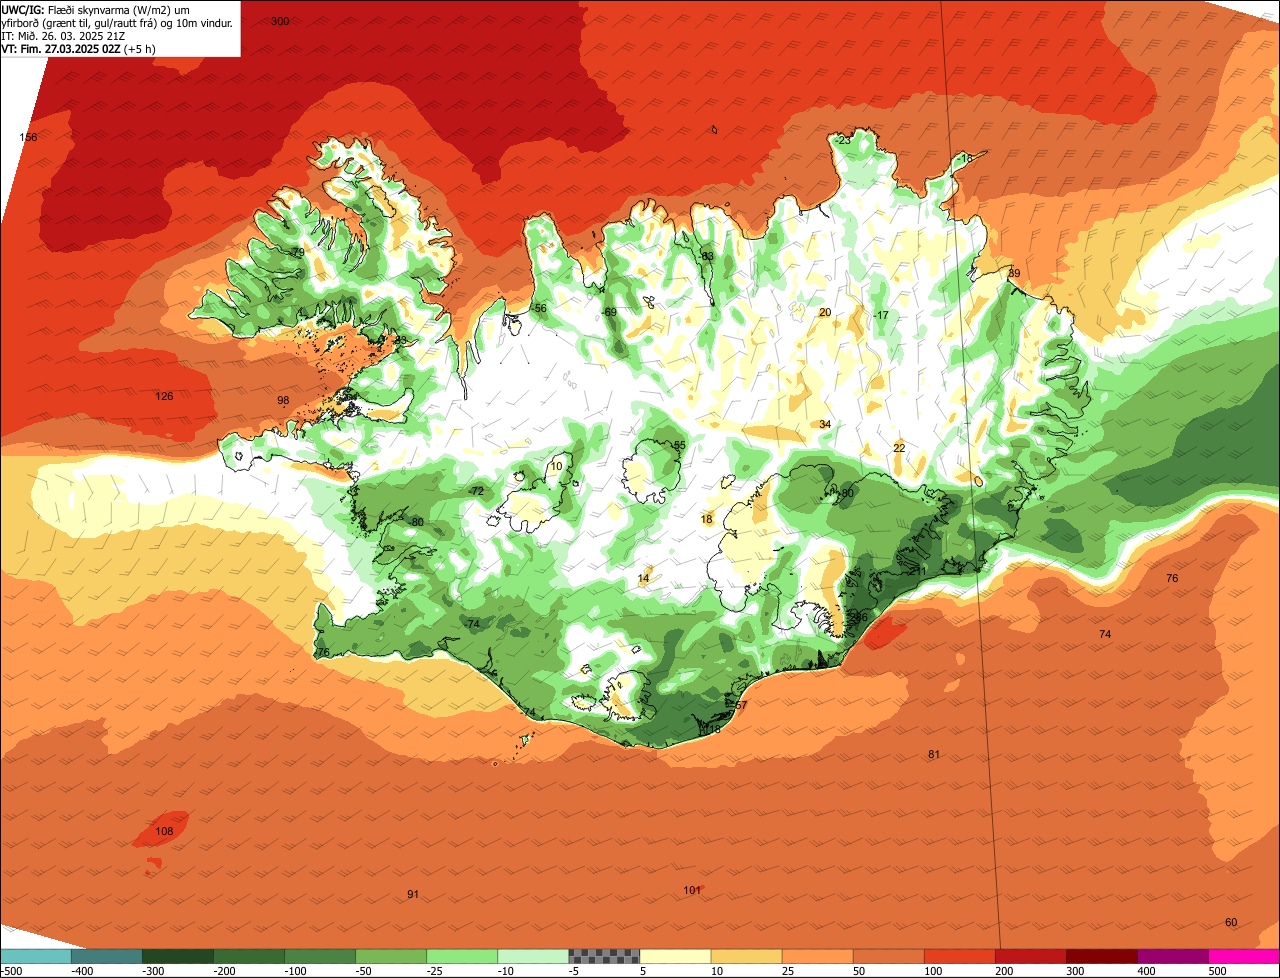This screenshot has height=978, width=1280.
Task: Click the map value '39' on the coast
Action: pos(1014,273)
